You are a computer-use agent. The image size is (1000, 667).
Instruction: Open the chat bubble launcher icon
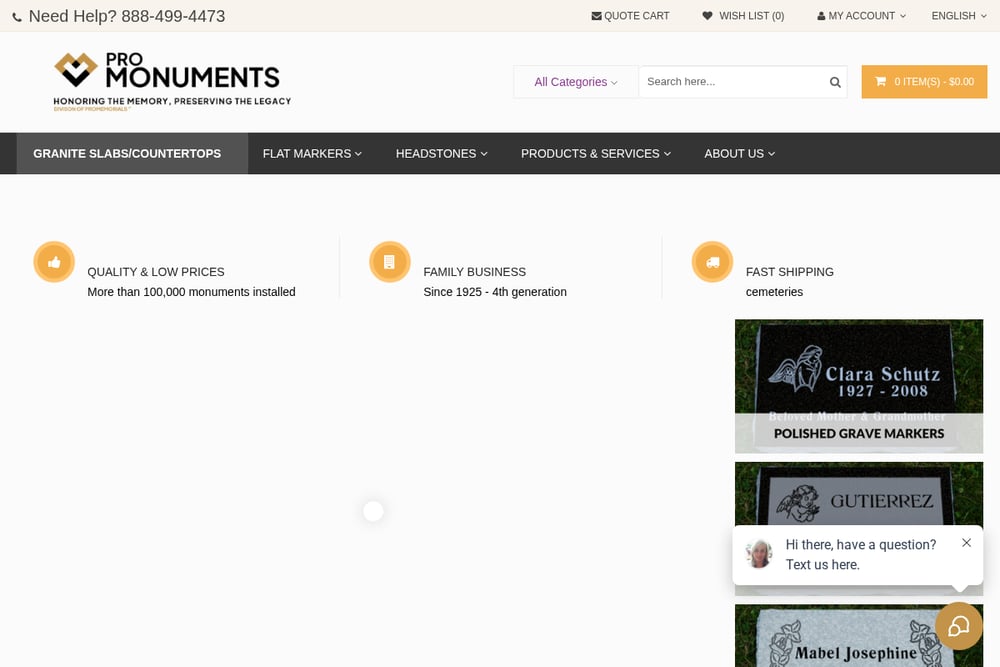(x=959, y=626)
